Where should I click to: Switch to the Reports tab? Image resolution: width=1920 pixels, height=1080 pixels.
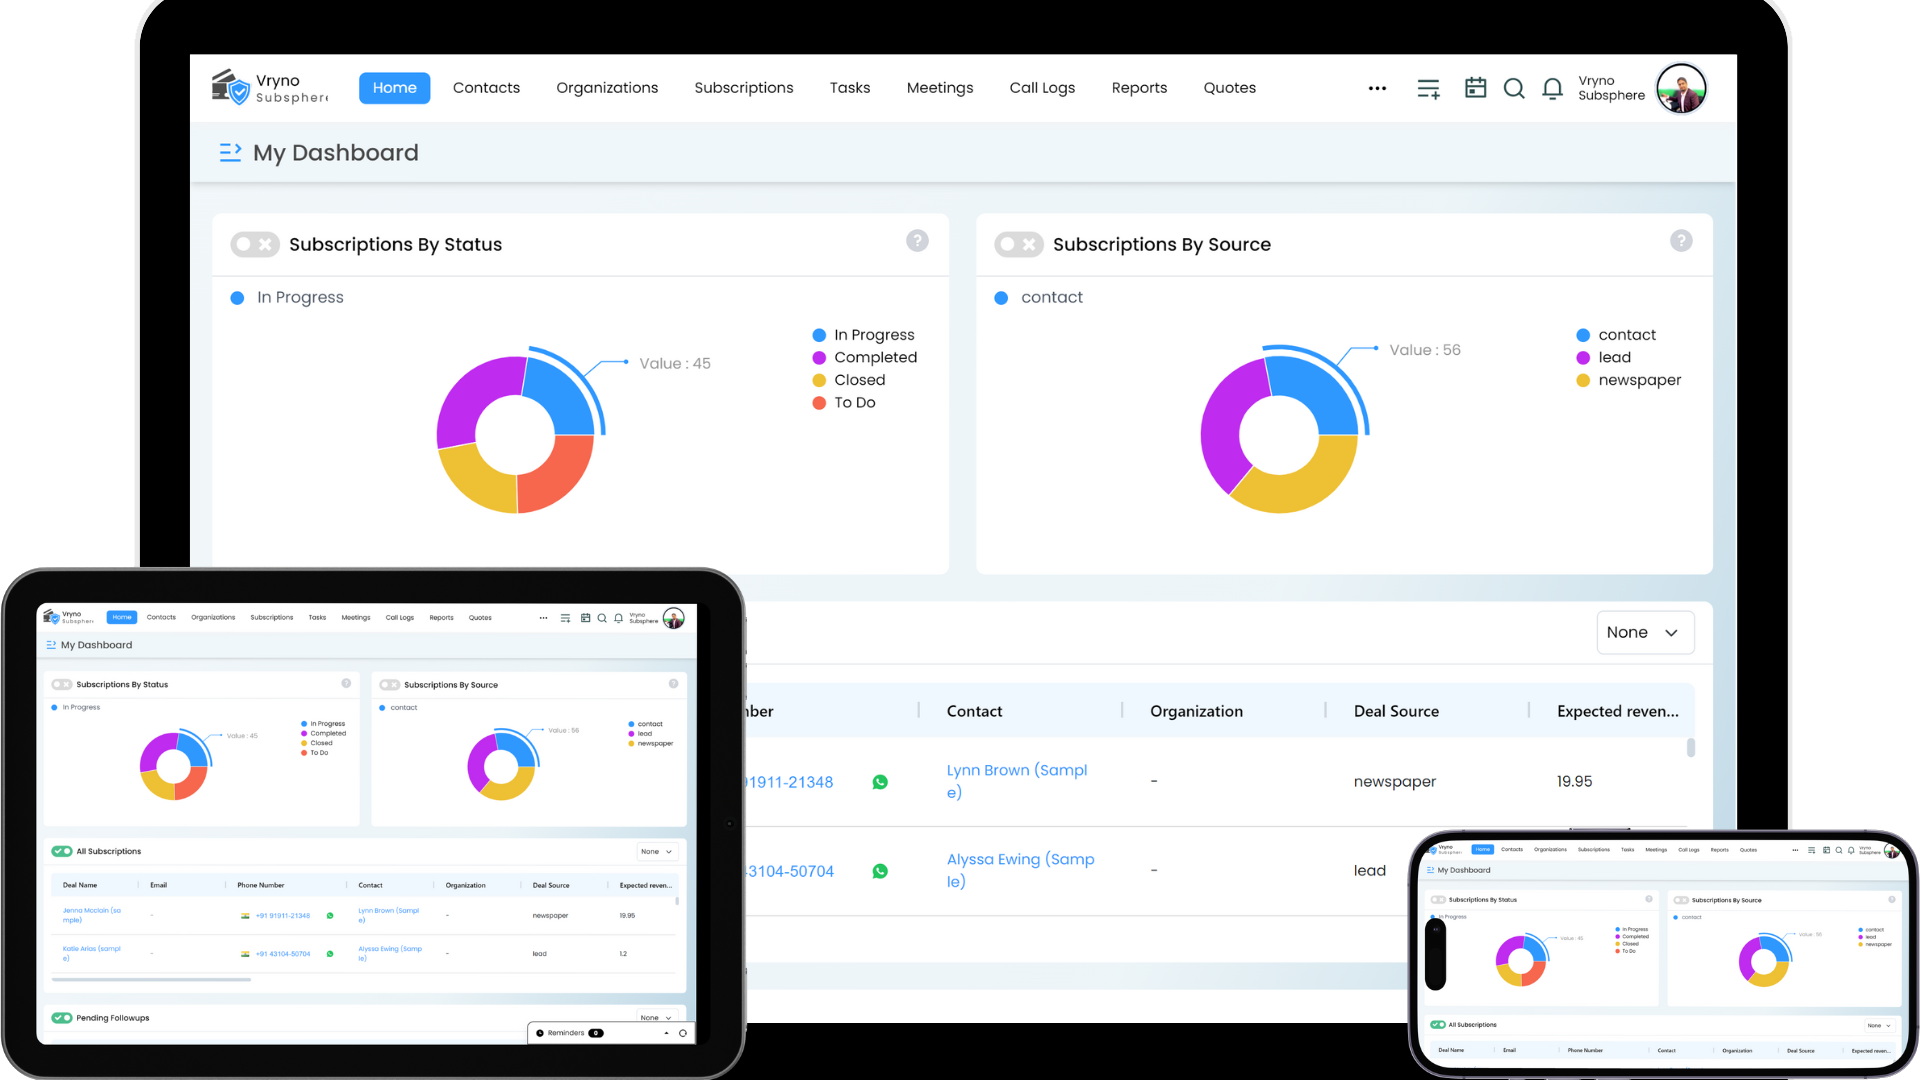point(1139,88)
